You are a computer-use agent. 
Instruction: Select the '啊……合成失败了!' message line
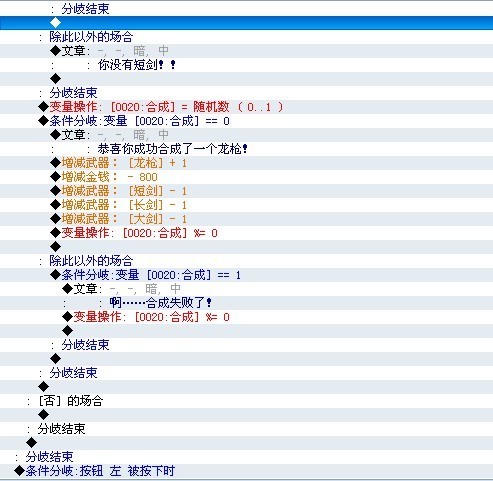pos(246,303)
